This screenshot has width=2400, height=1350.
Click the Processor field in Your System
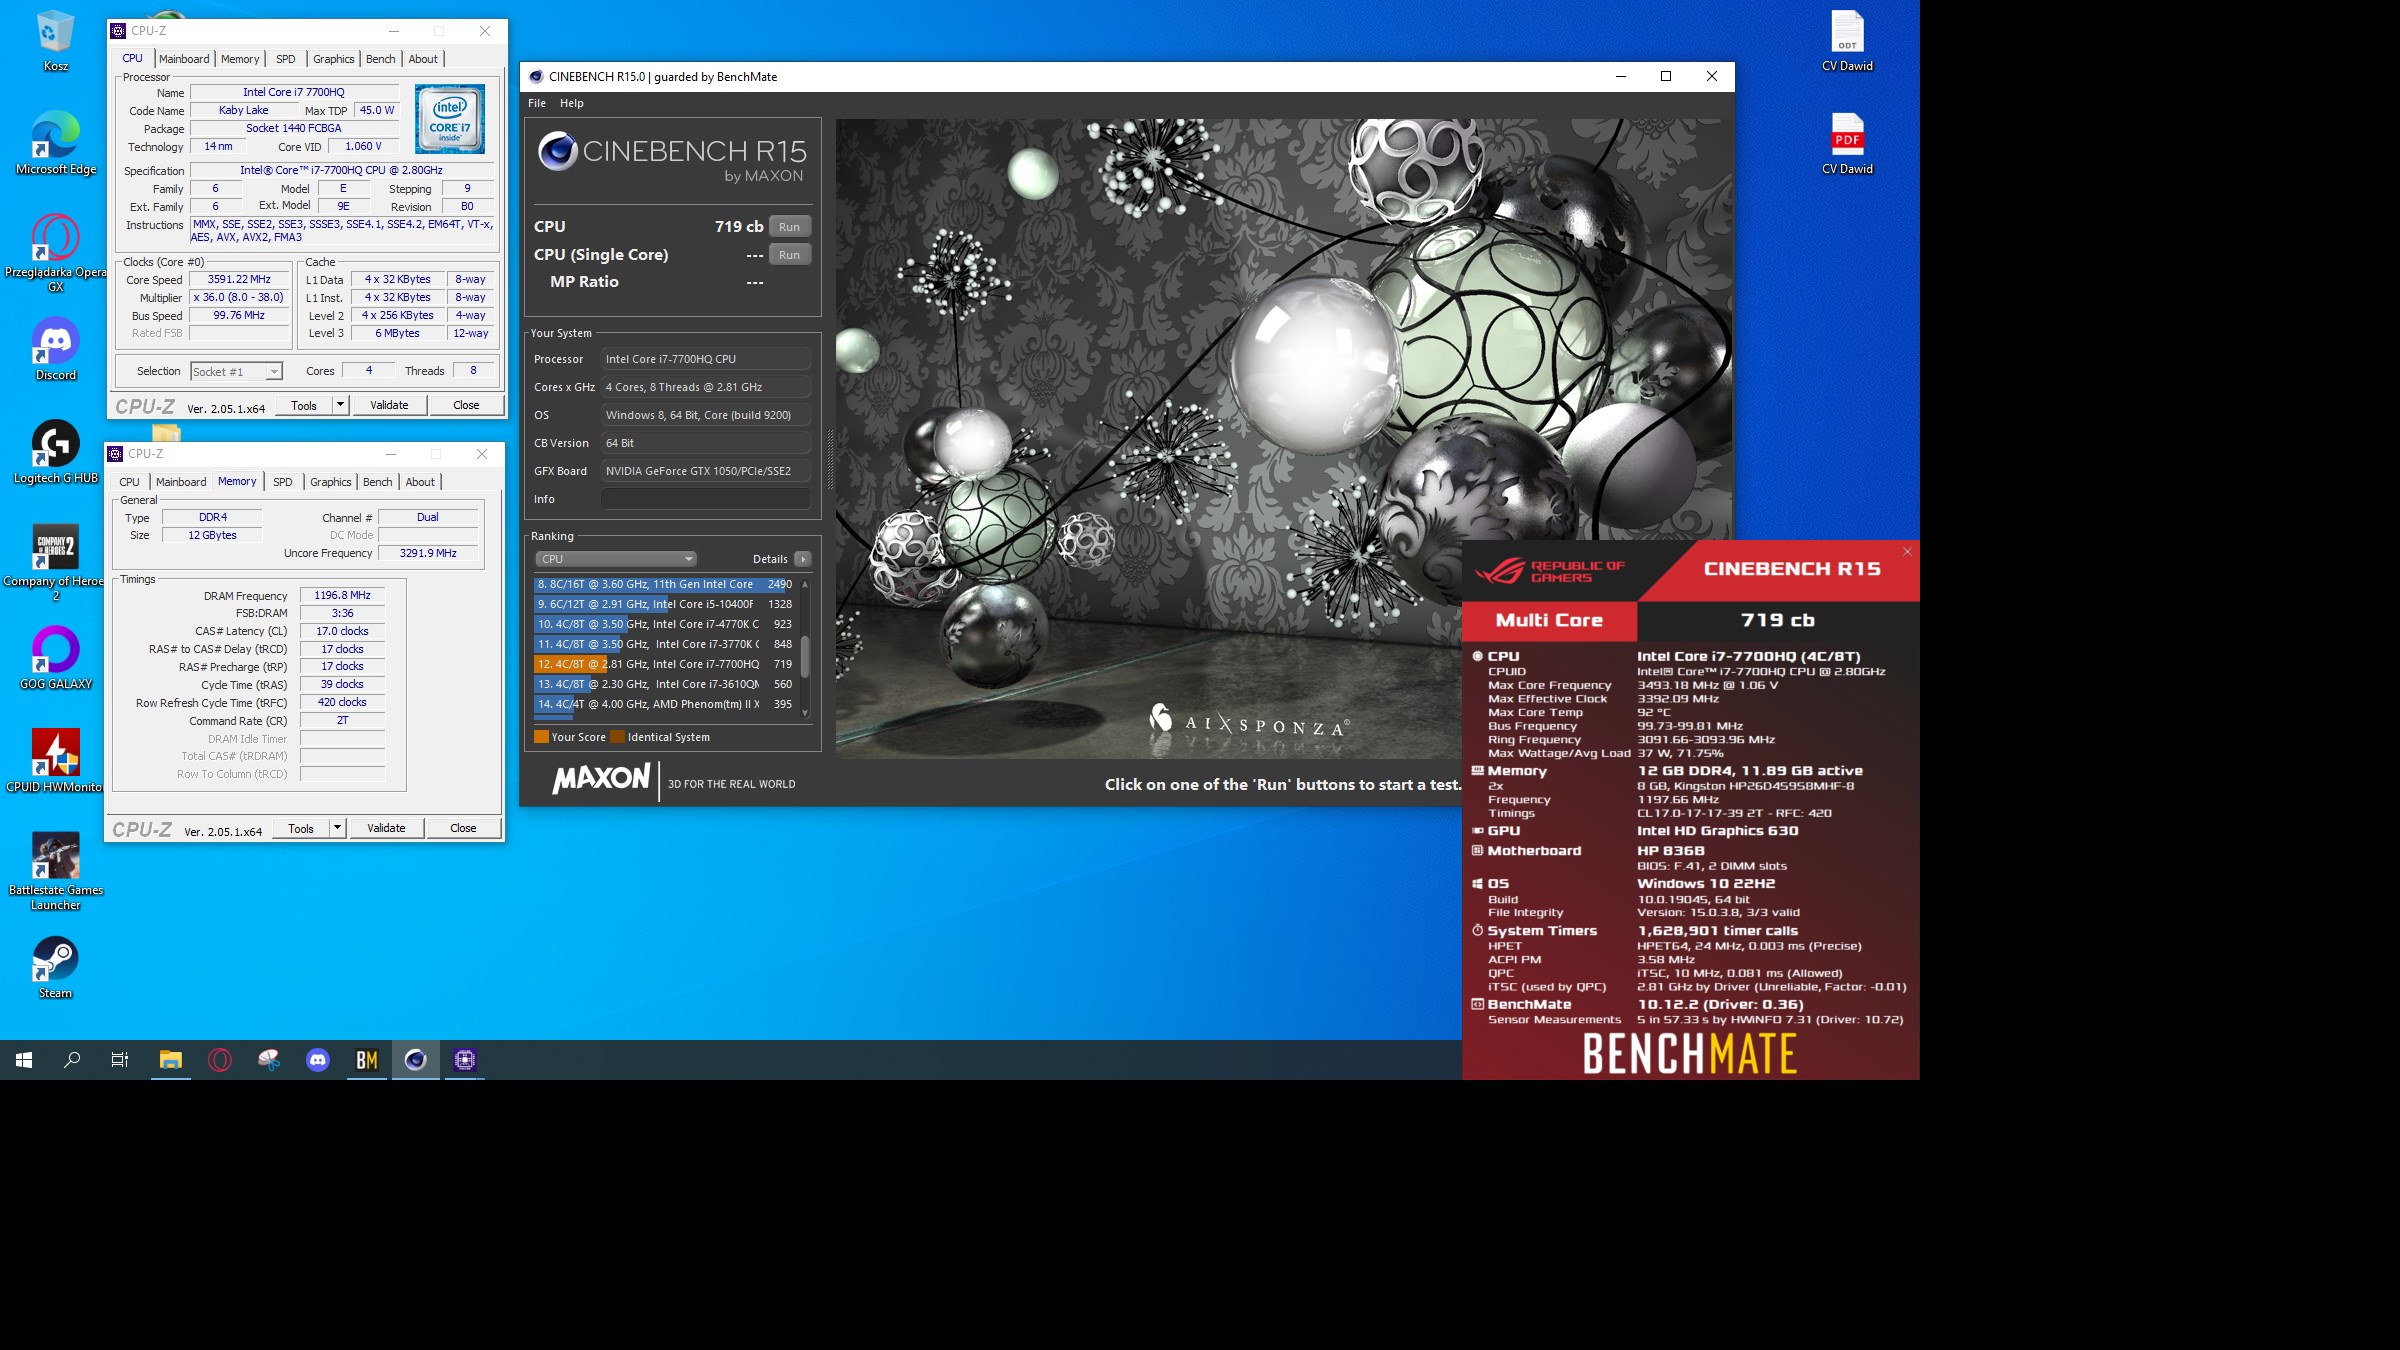706,359
